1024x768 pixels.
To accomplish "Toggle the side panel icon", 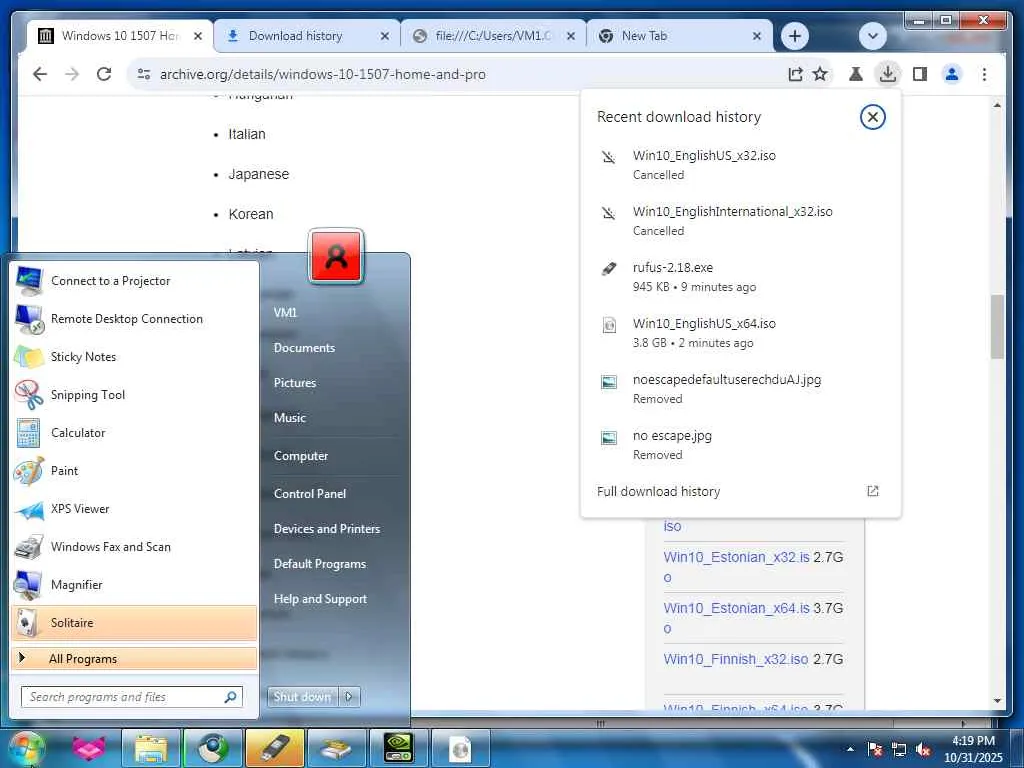I will (920, 74).
